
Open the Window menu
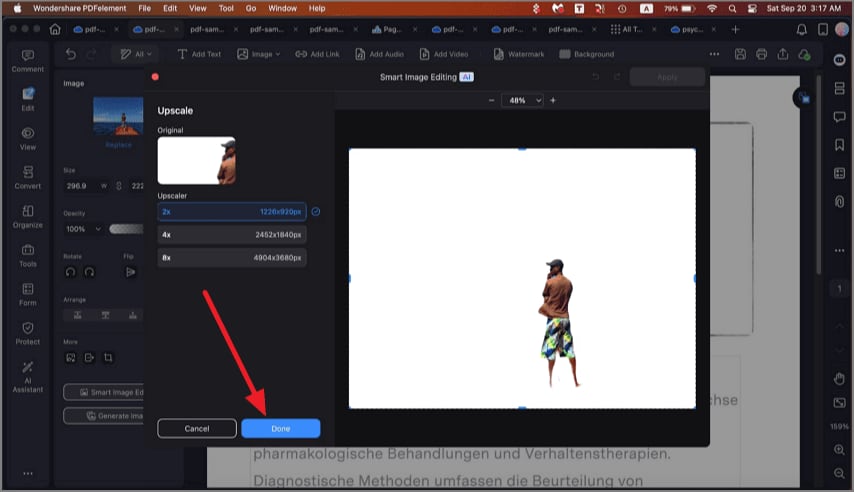pos(282,8)
